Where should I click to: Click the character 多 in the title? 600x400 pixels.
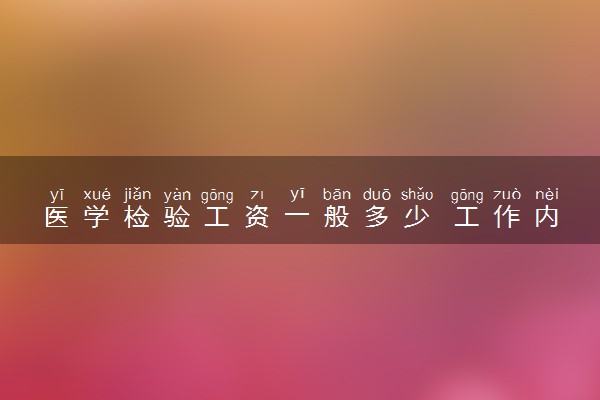click(x=377, y=217)
